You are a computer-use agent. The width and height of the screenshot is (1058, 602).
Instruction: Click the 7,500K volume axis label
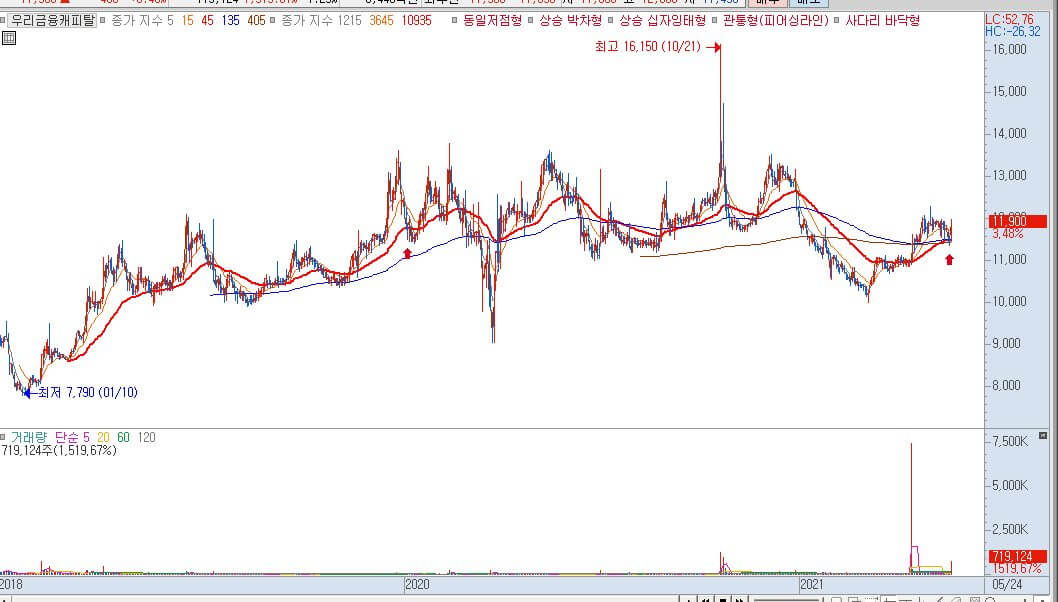click(x=1010, y=441)
